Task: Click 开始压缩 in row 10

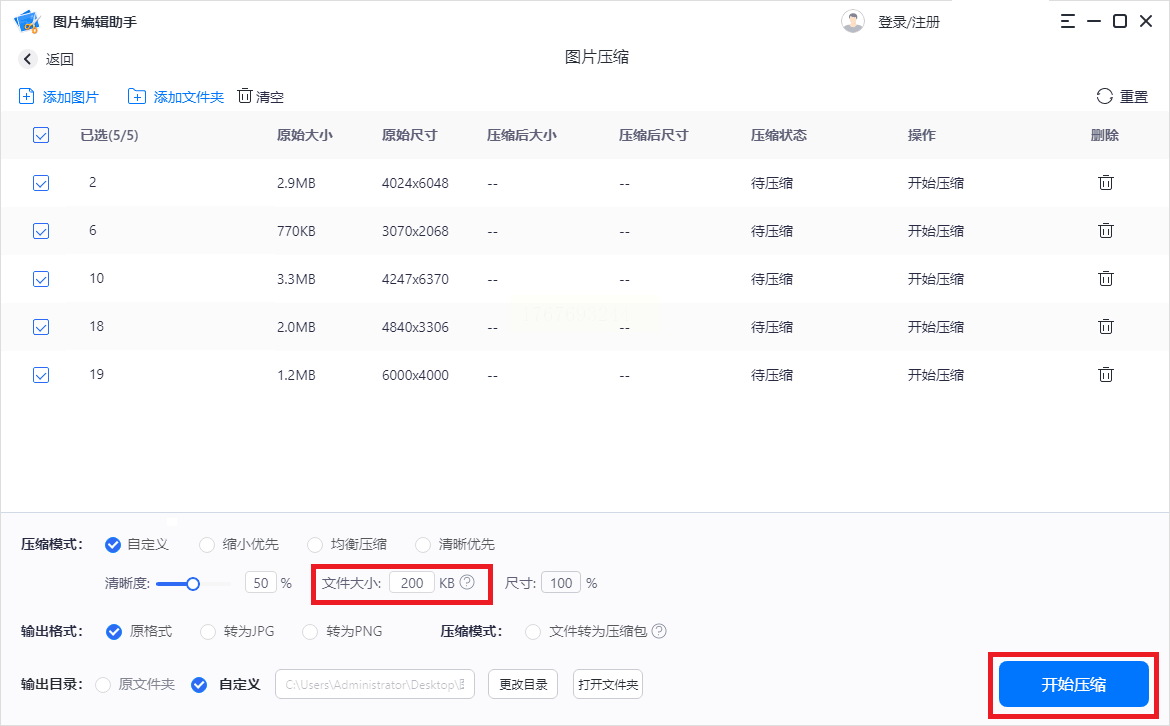Action: 936,279
